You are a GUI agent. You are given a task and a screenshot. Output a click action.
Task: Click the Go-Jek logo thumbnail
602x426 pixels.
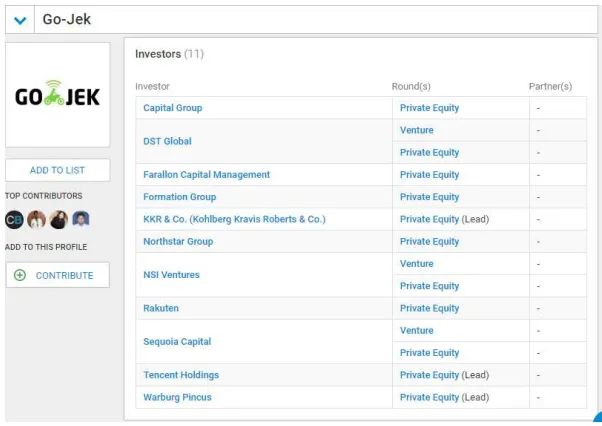coord(58,95)
